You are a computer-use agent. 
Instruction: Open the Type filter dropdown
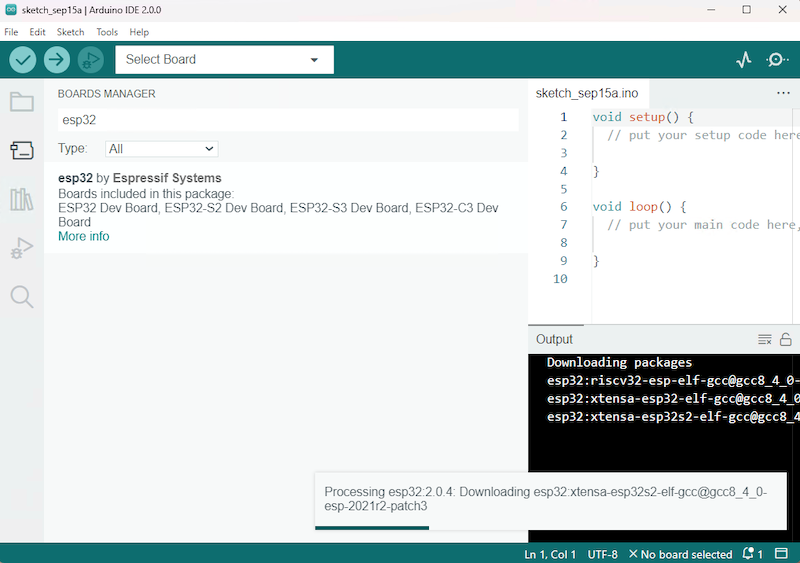point(162,149)
